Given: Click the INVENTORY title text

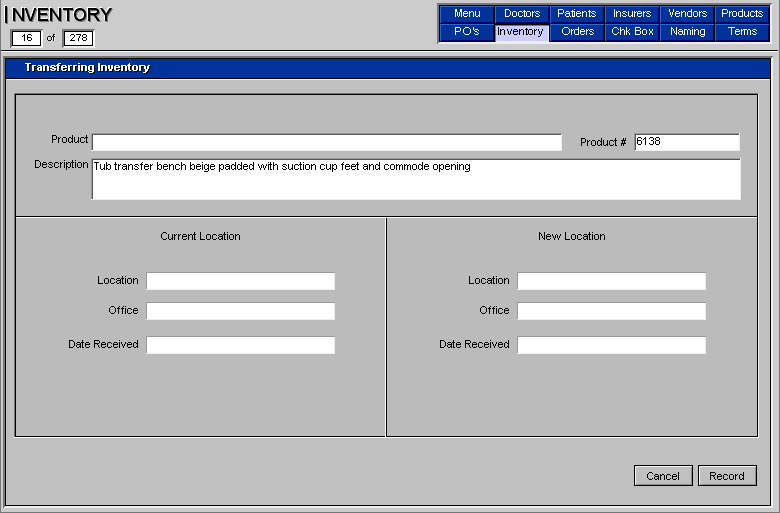Looking at the screenshot, I should tap(59, 15).
